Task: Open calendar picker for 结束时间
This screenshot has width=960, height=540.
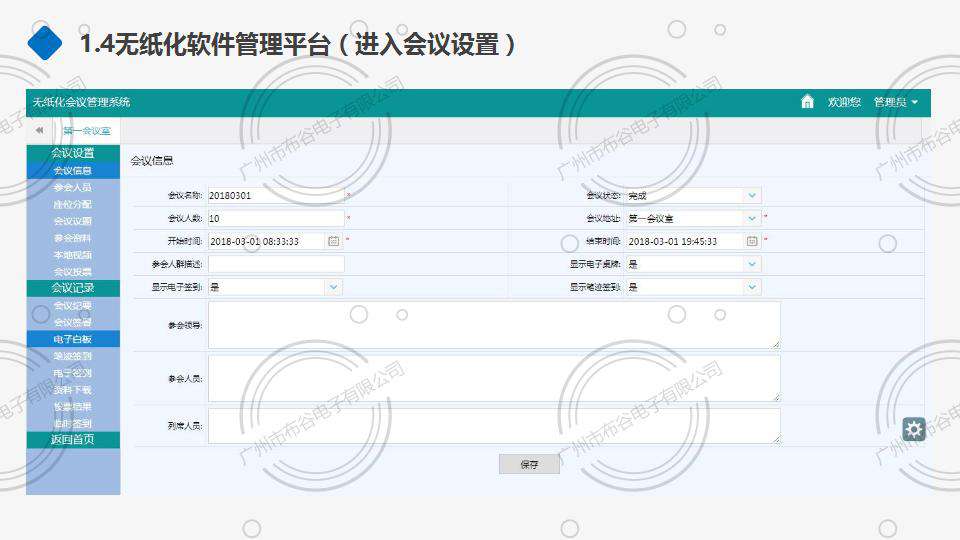Action: (752, 241)
